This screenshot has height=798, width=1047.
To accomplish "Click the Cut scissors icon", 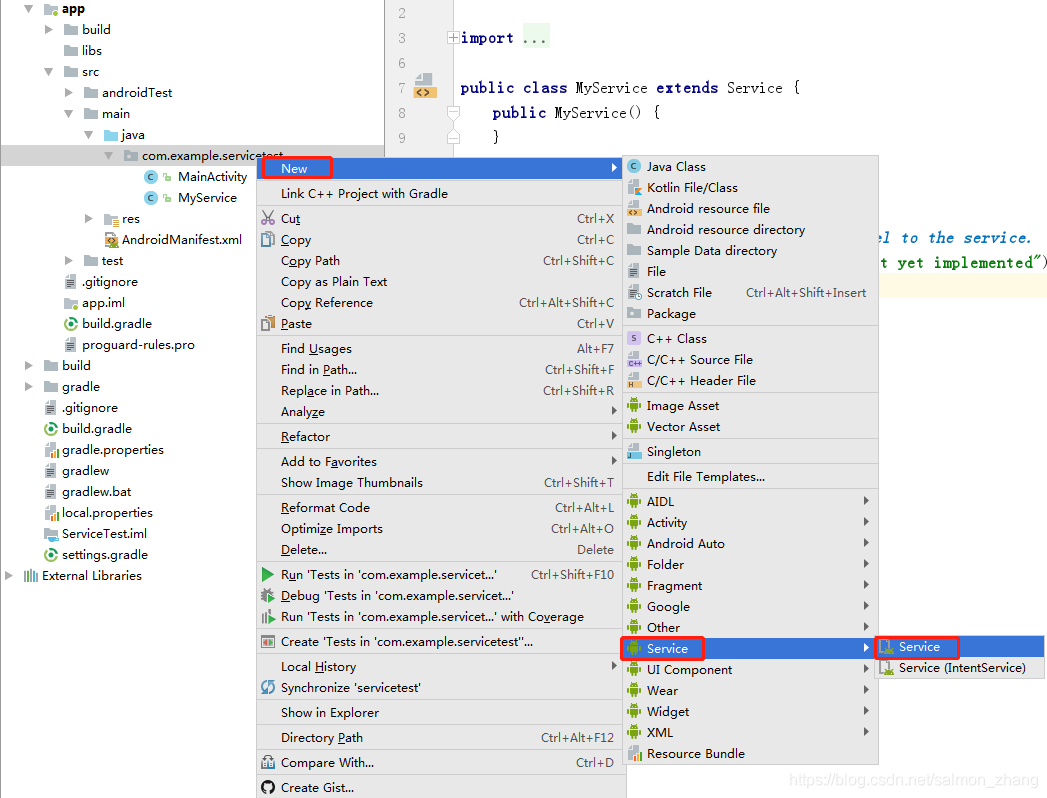I will tap(268, 218).
